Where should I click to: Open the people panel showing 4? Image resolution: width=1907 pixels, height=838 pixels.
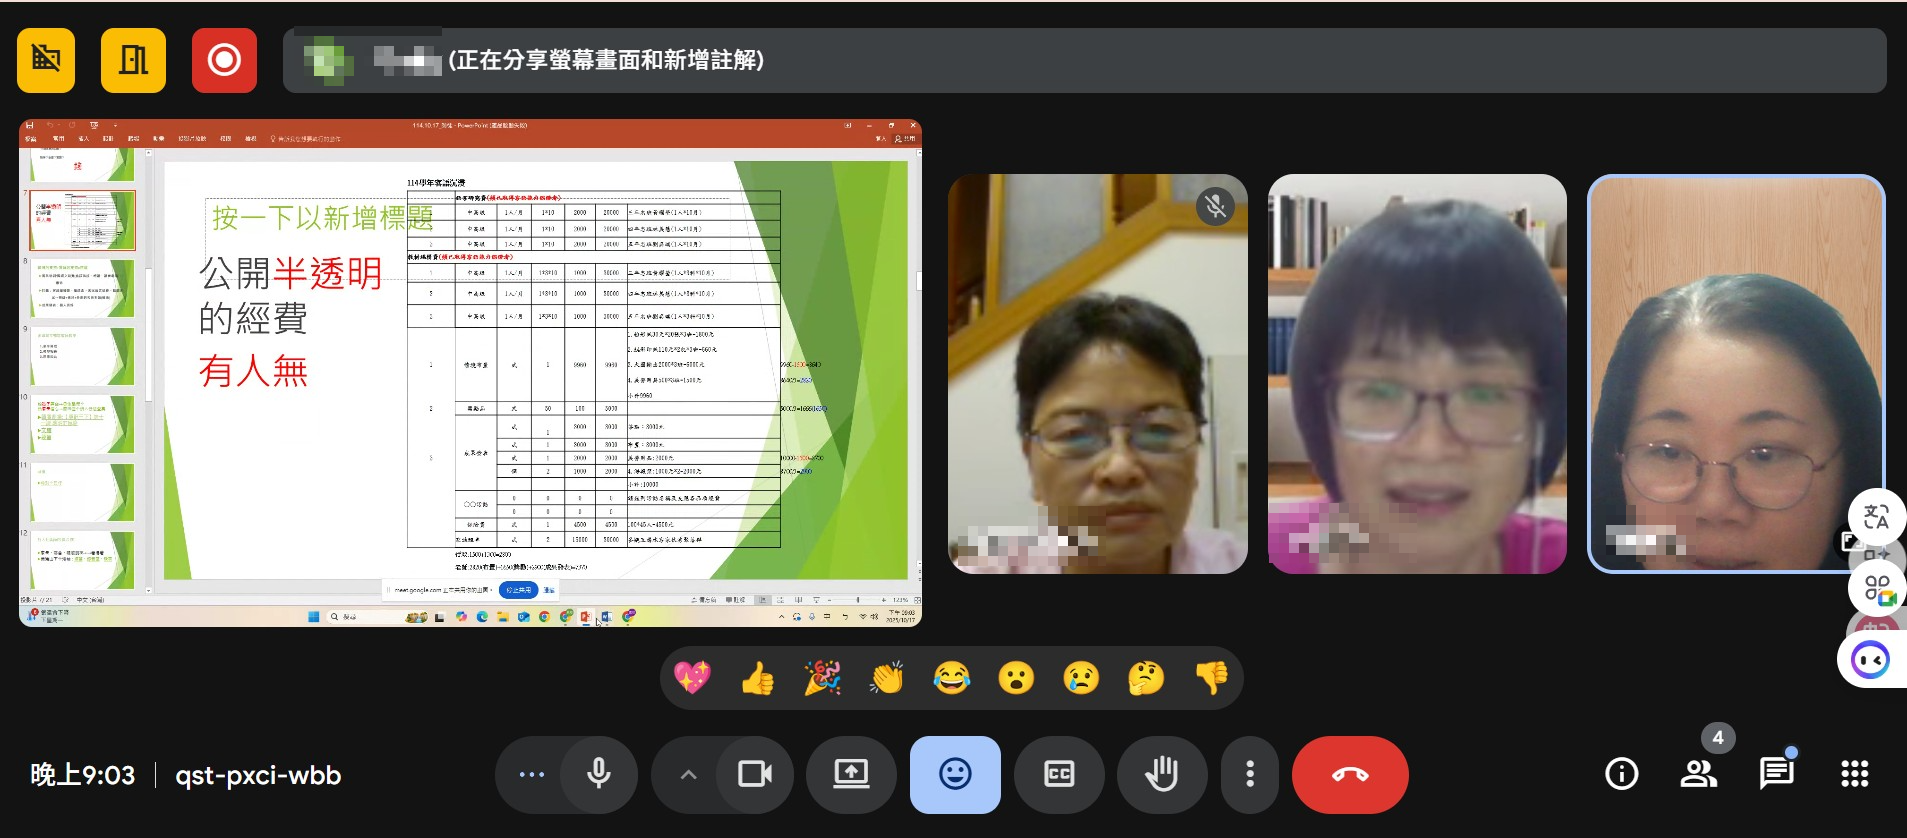[x=1698, y=774]
